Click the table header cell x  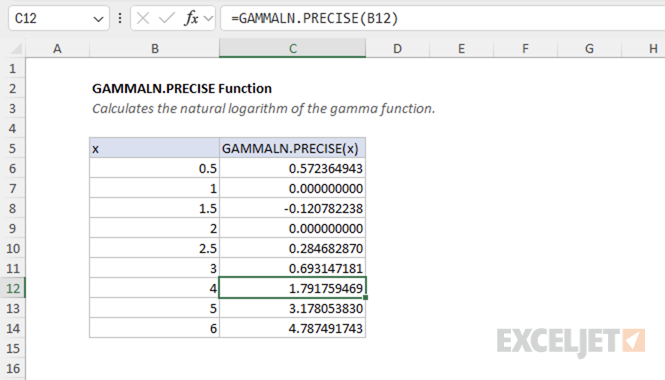pyautogui.click(x=154, y=148)
